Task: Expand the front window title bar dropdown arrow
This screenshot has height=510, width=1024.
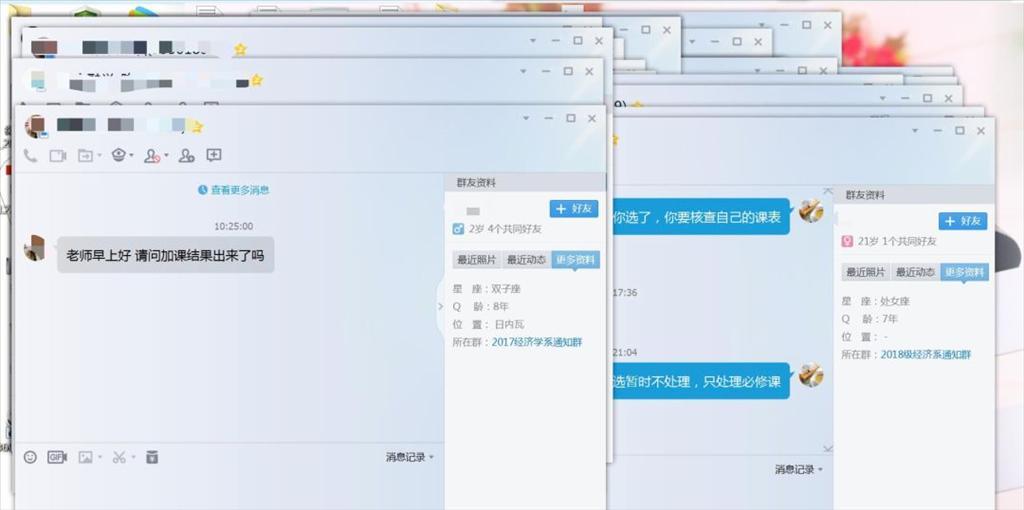Action: click(x=526, y=118)
